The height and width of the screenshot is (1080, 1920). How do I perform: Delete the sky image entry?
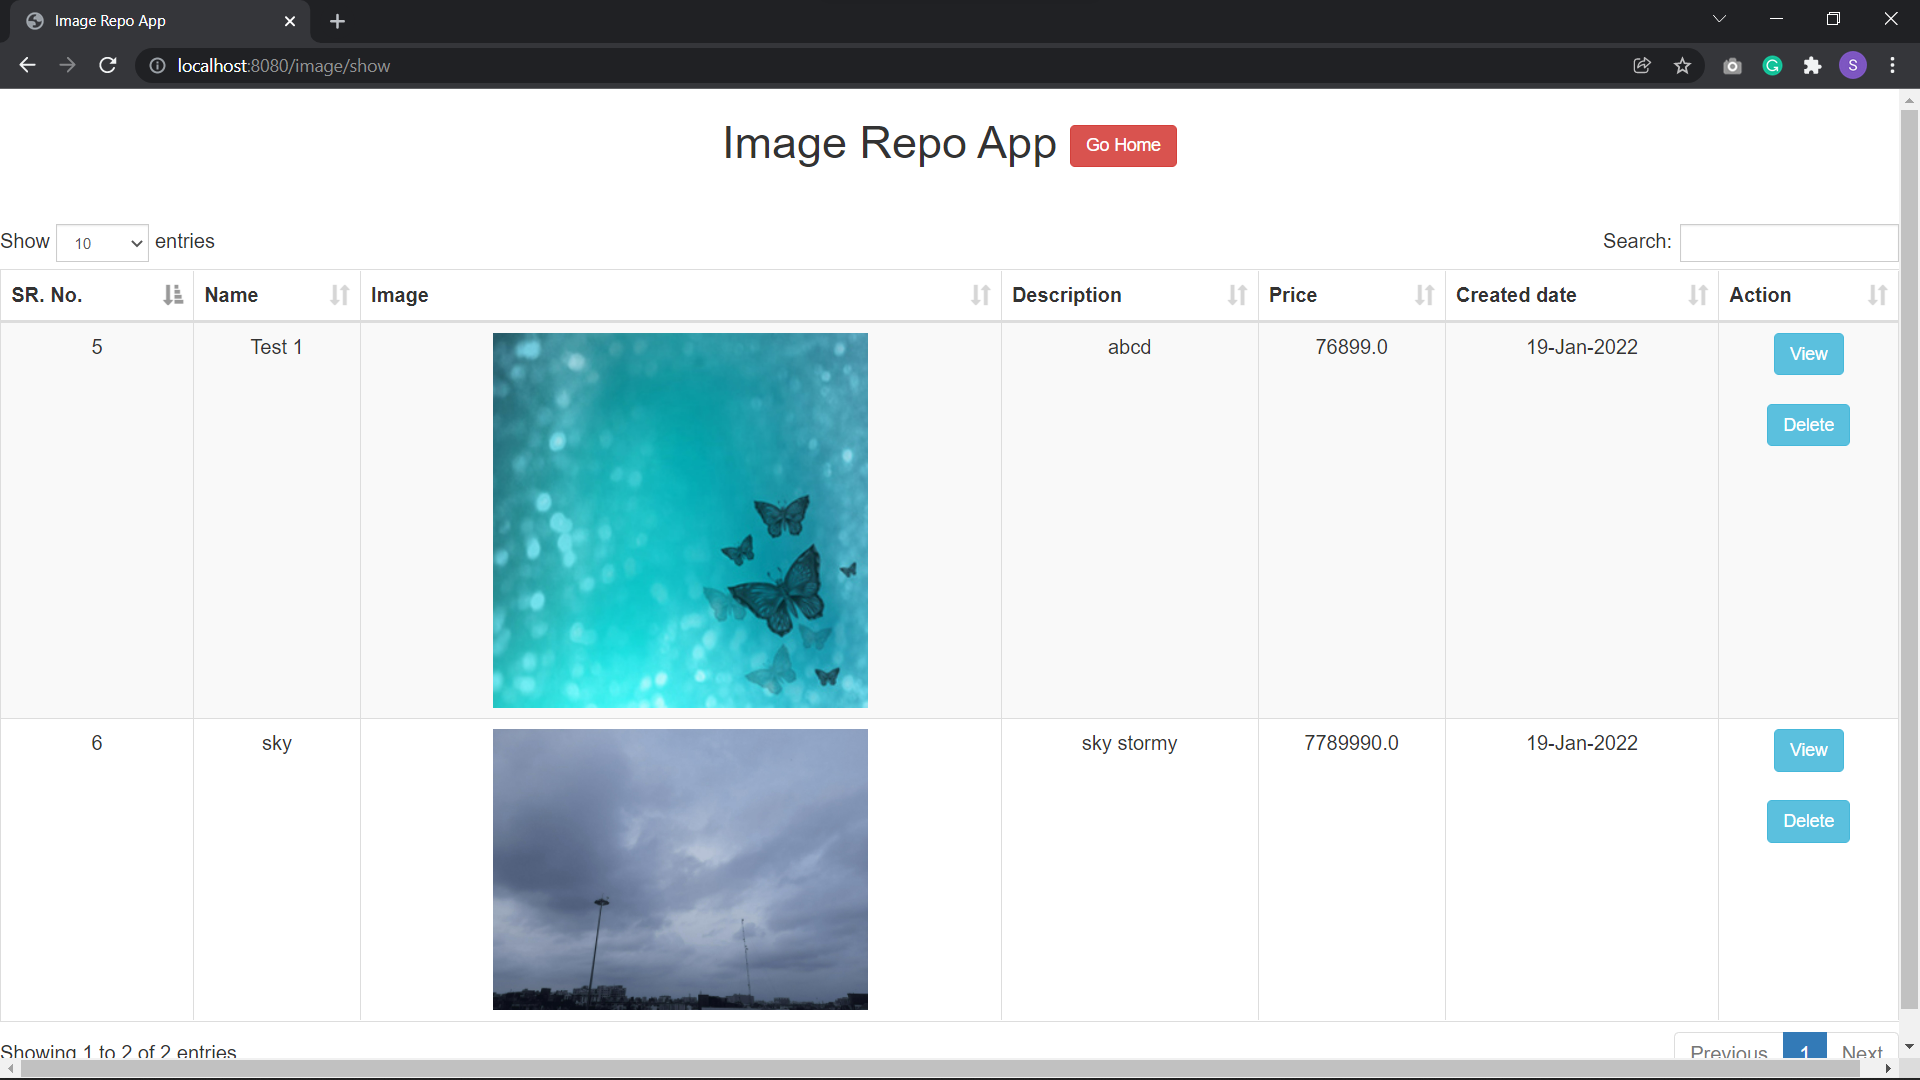1808,821
